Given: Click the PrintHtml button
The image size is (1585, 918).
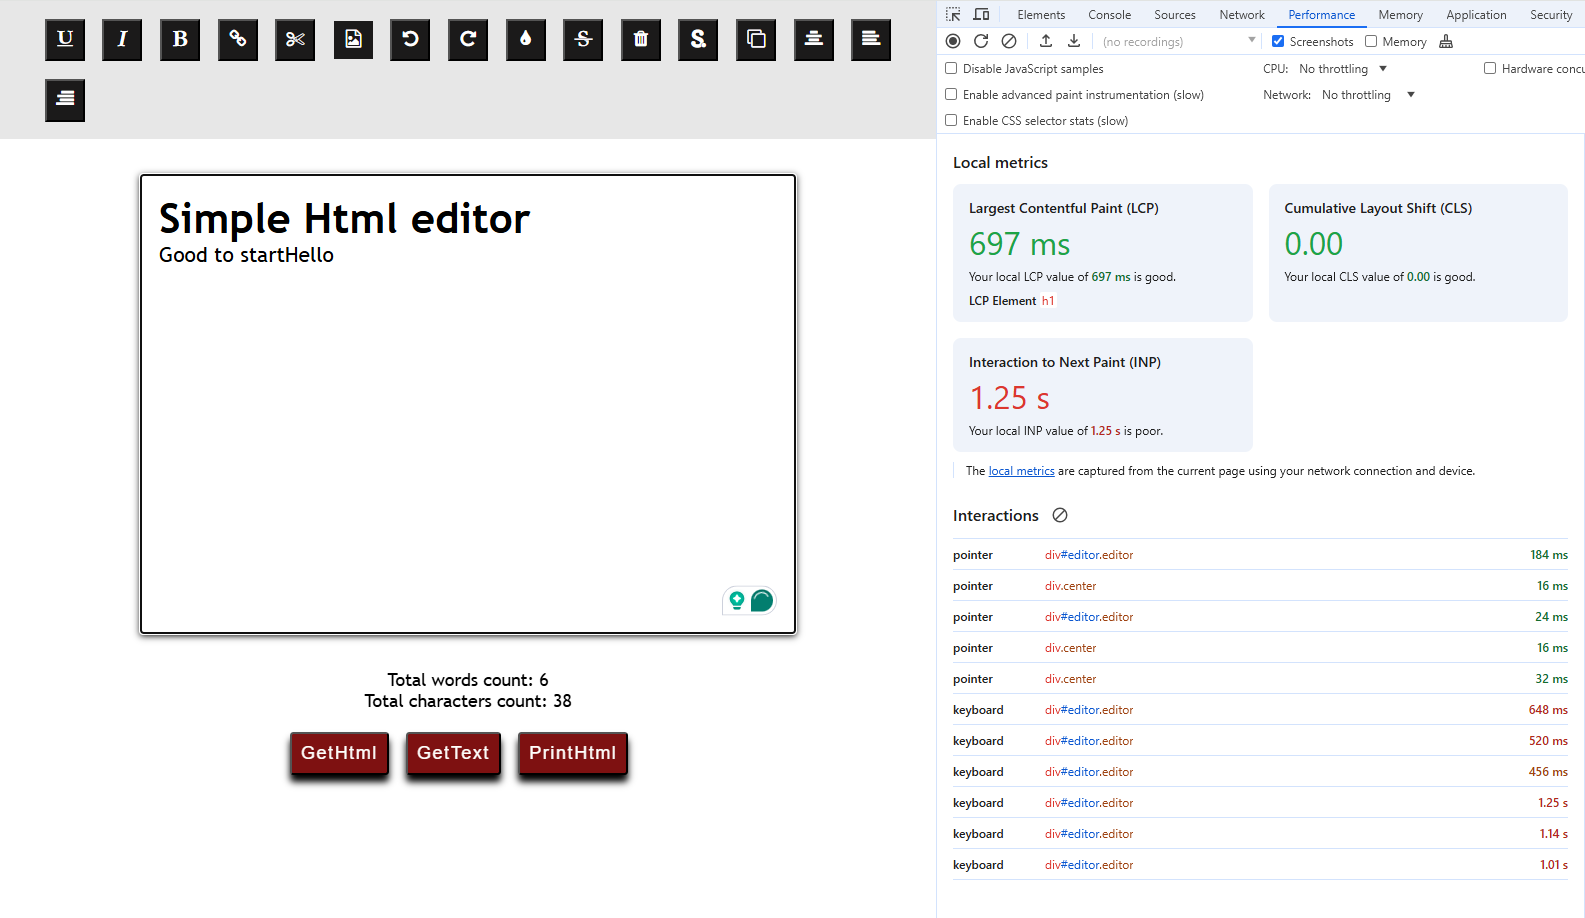Looking at the screenshot, I should tap(572, 753).
